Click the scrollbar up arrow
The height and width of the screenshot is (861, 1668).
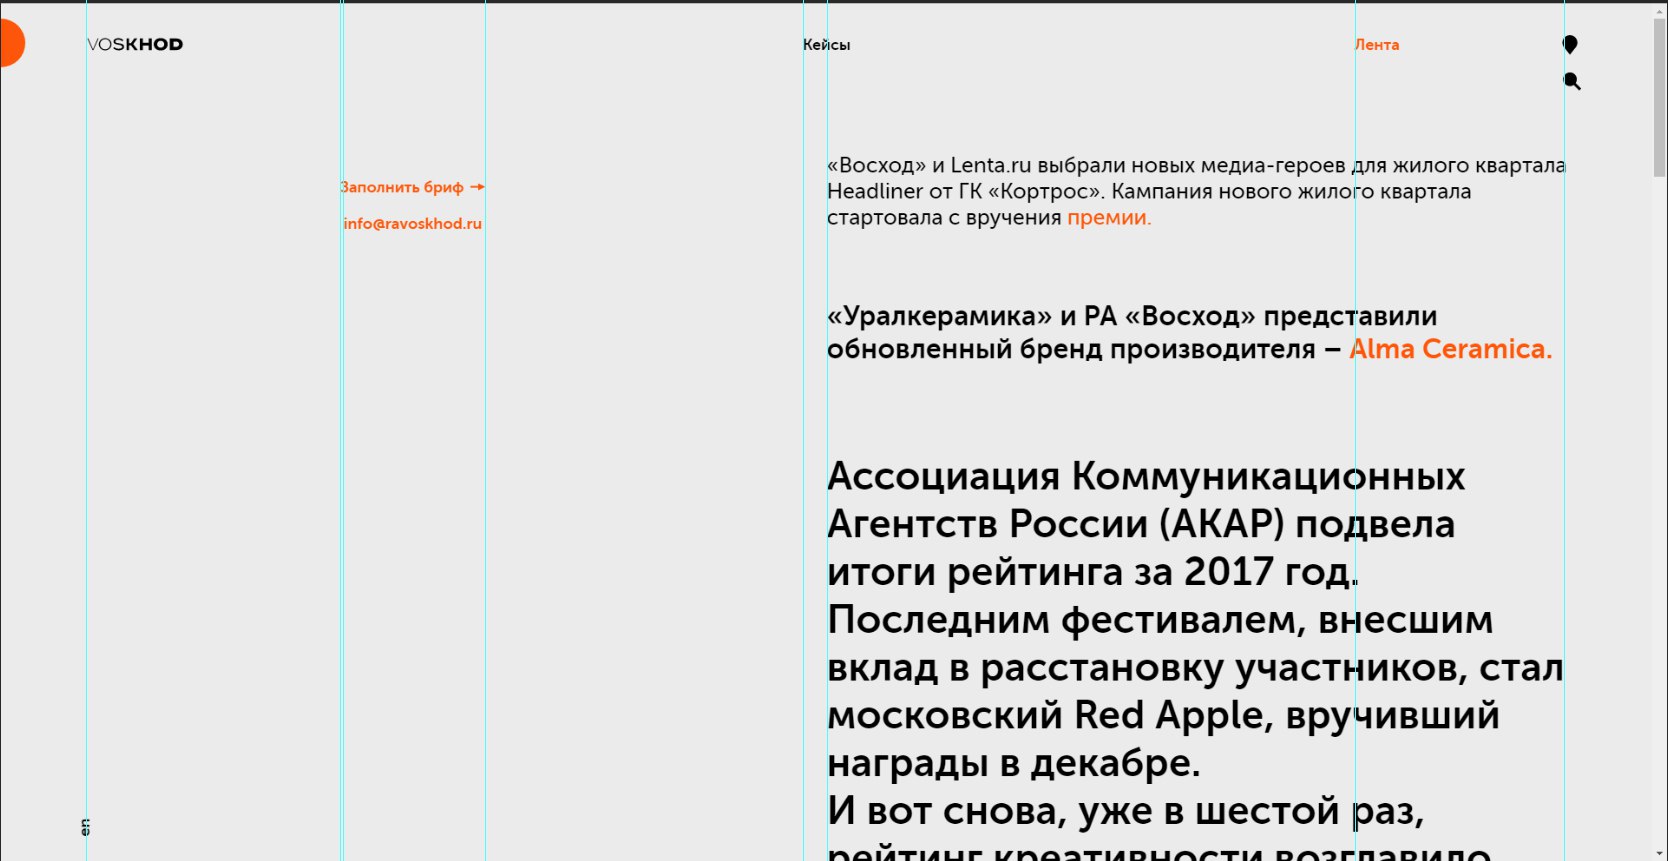coord(1659,9)
